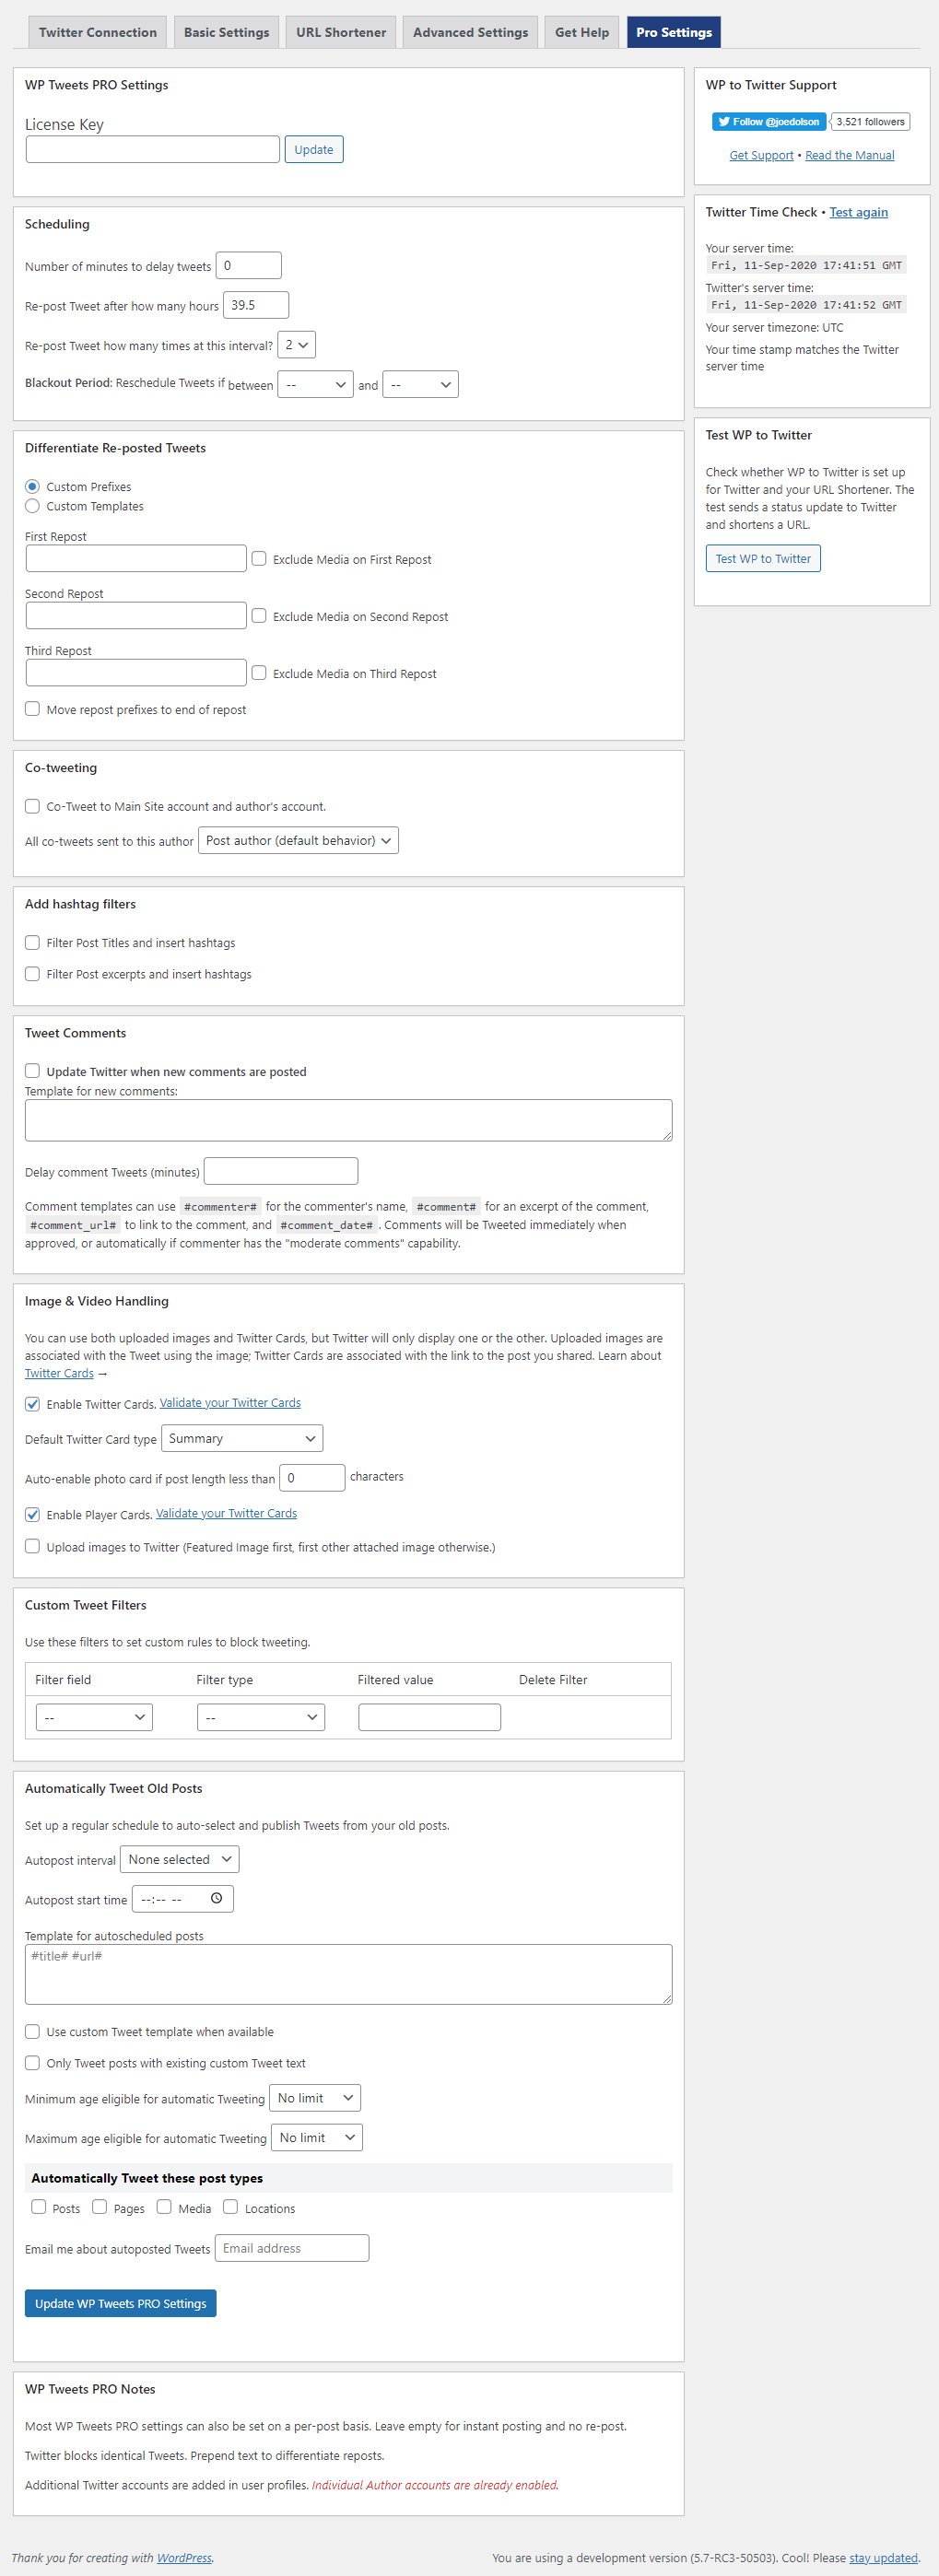Click Test again for Twitter Time Check
This screenshot has height=2576, width=939.
(858, 212)
